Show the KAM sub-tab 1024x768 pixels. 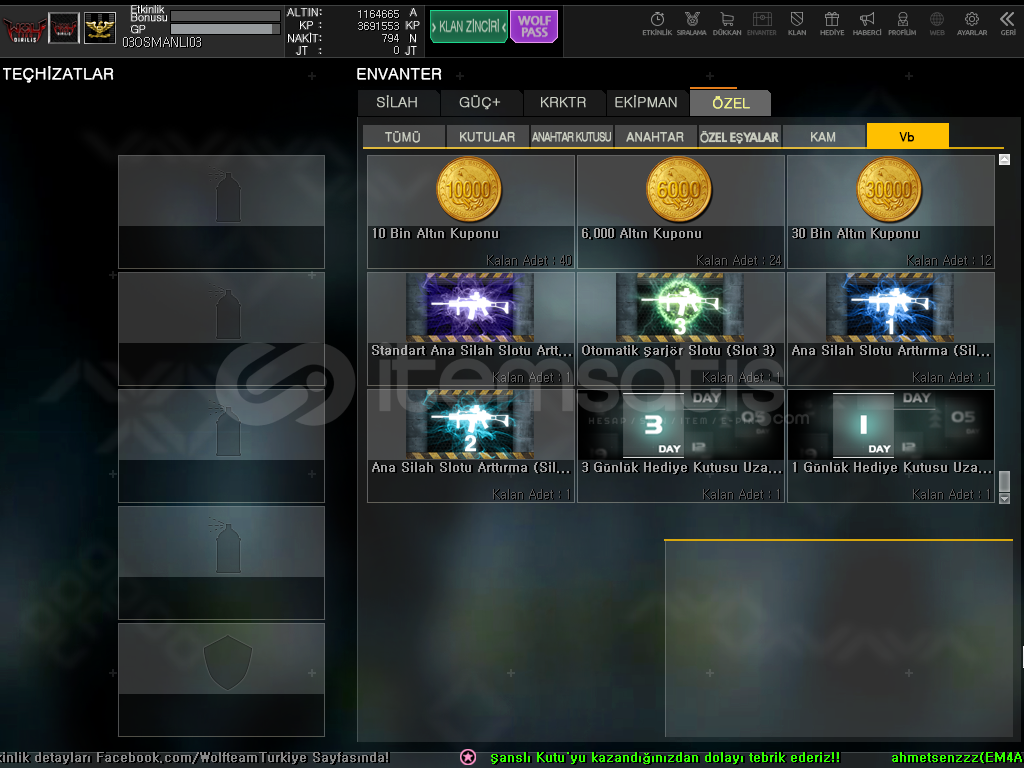(823, 136)
